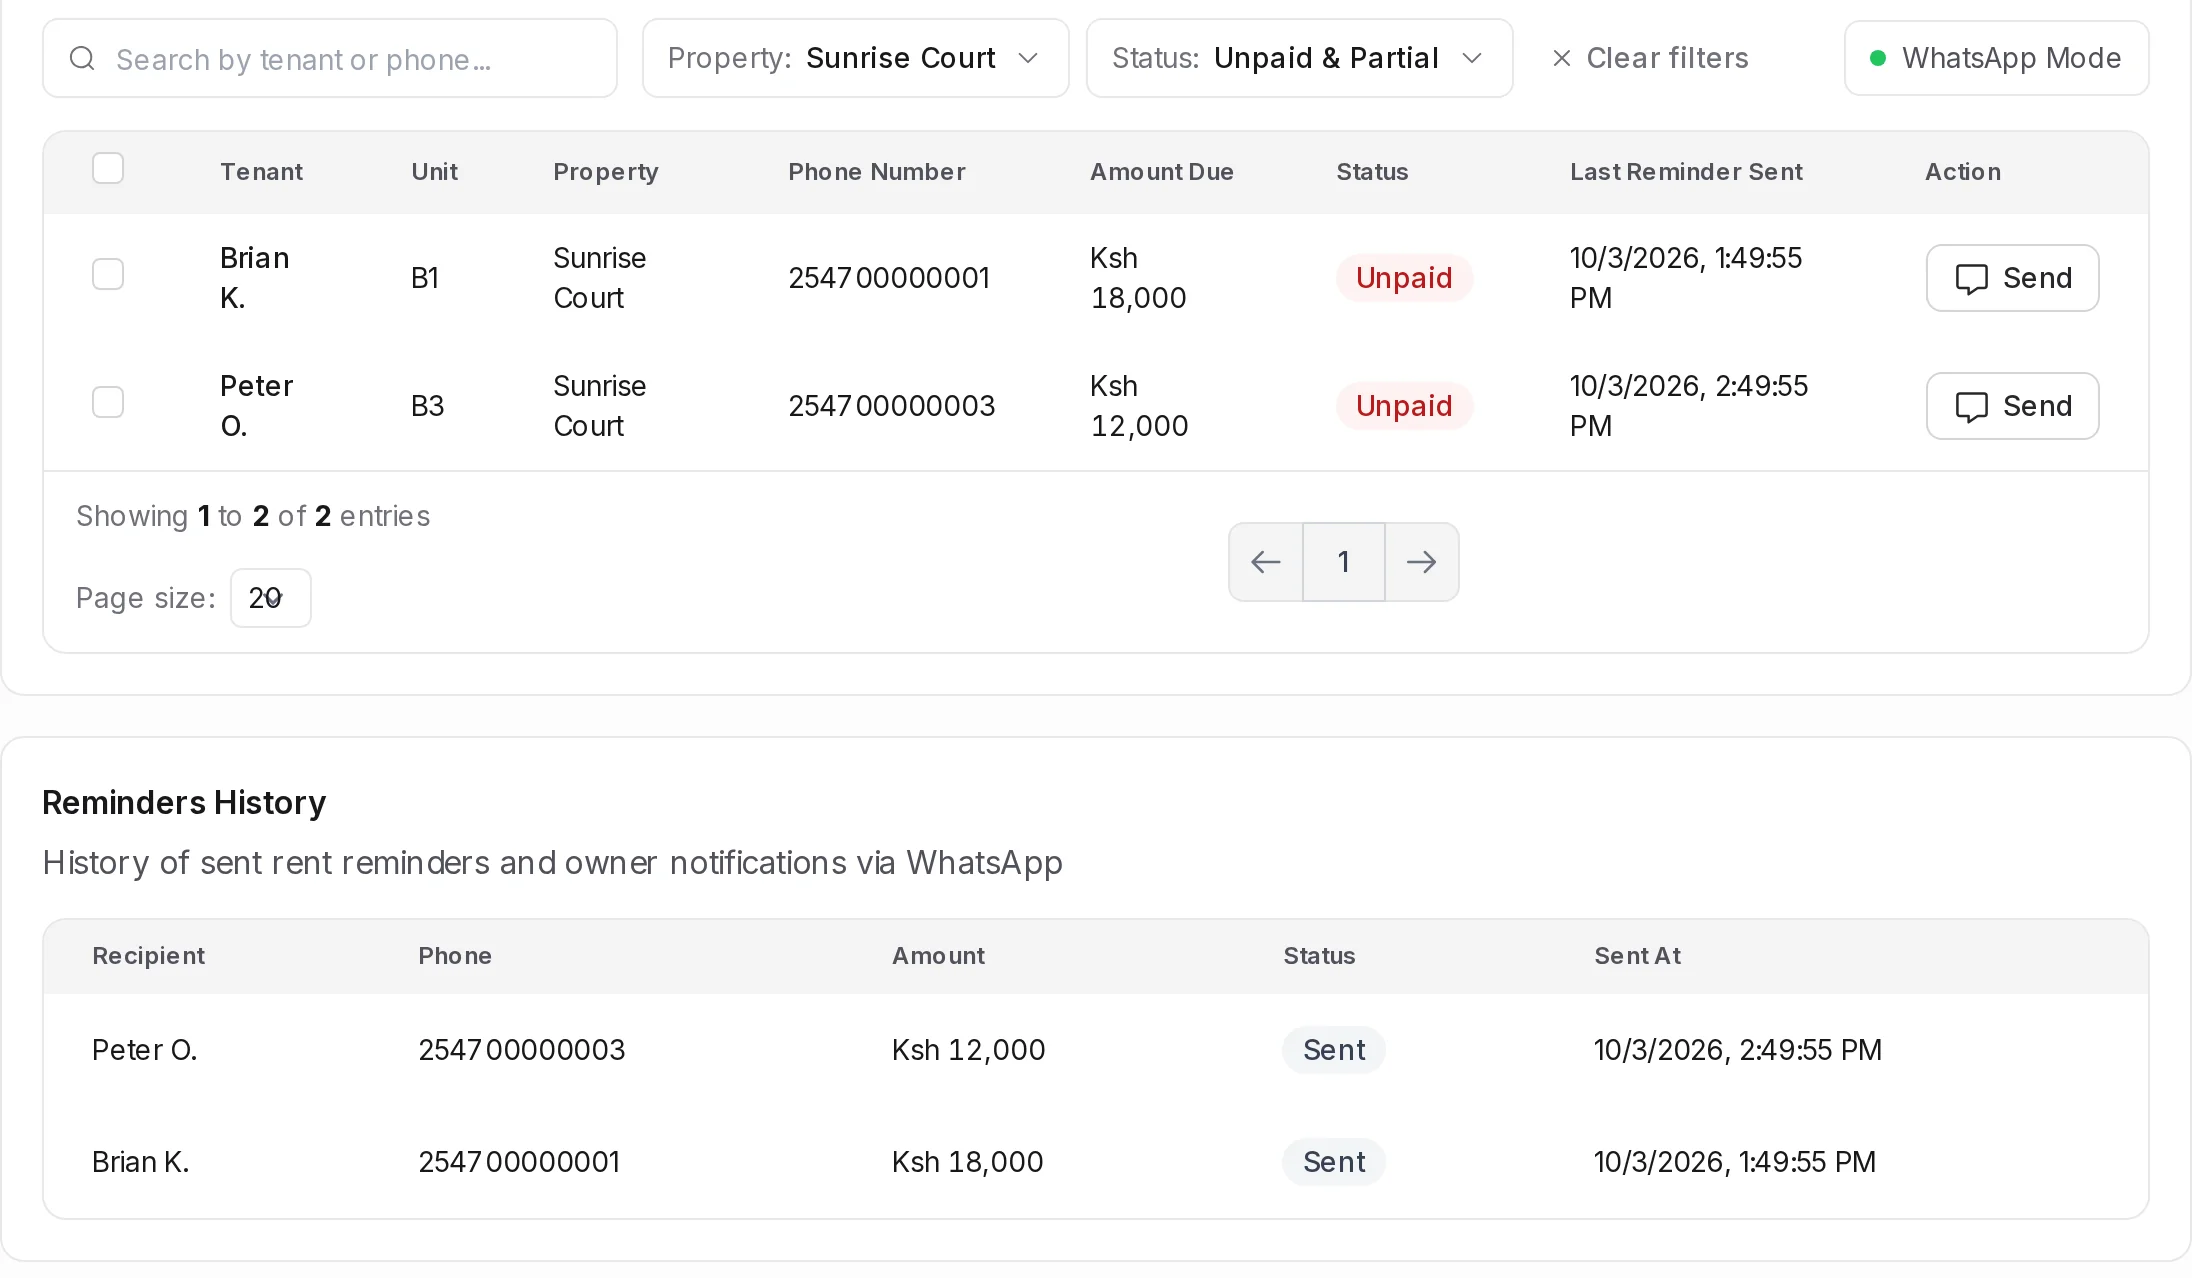Click amount due Ksh 18,000 in tenants table
The width and height of the screenshot is (2192, 1278).
[x=1138, y=278]
